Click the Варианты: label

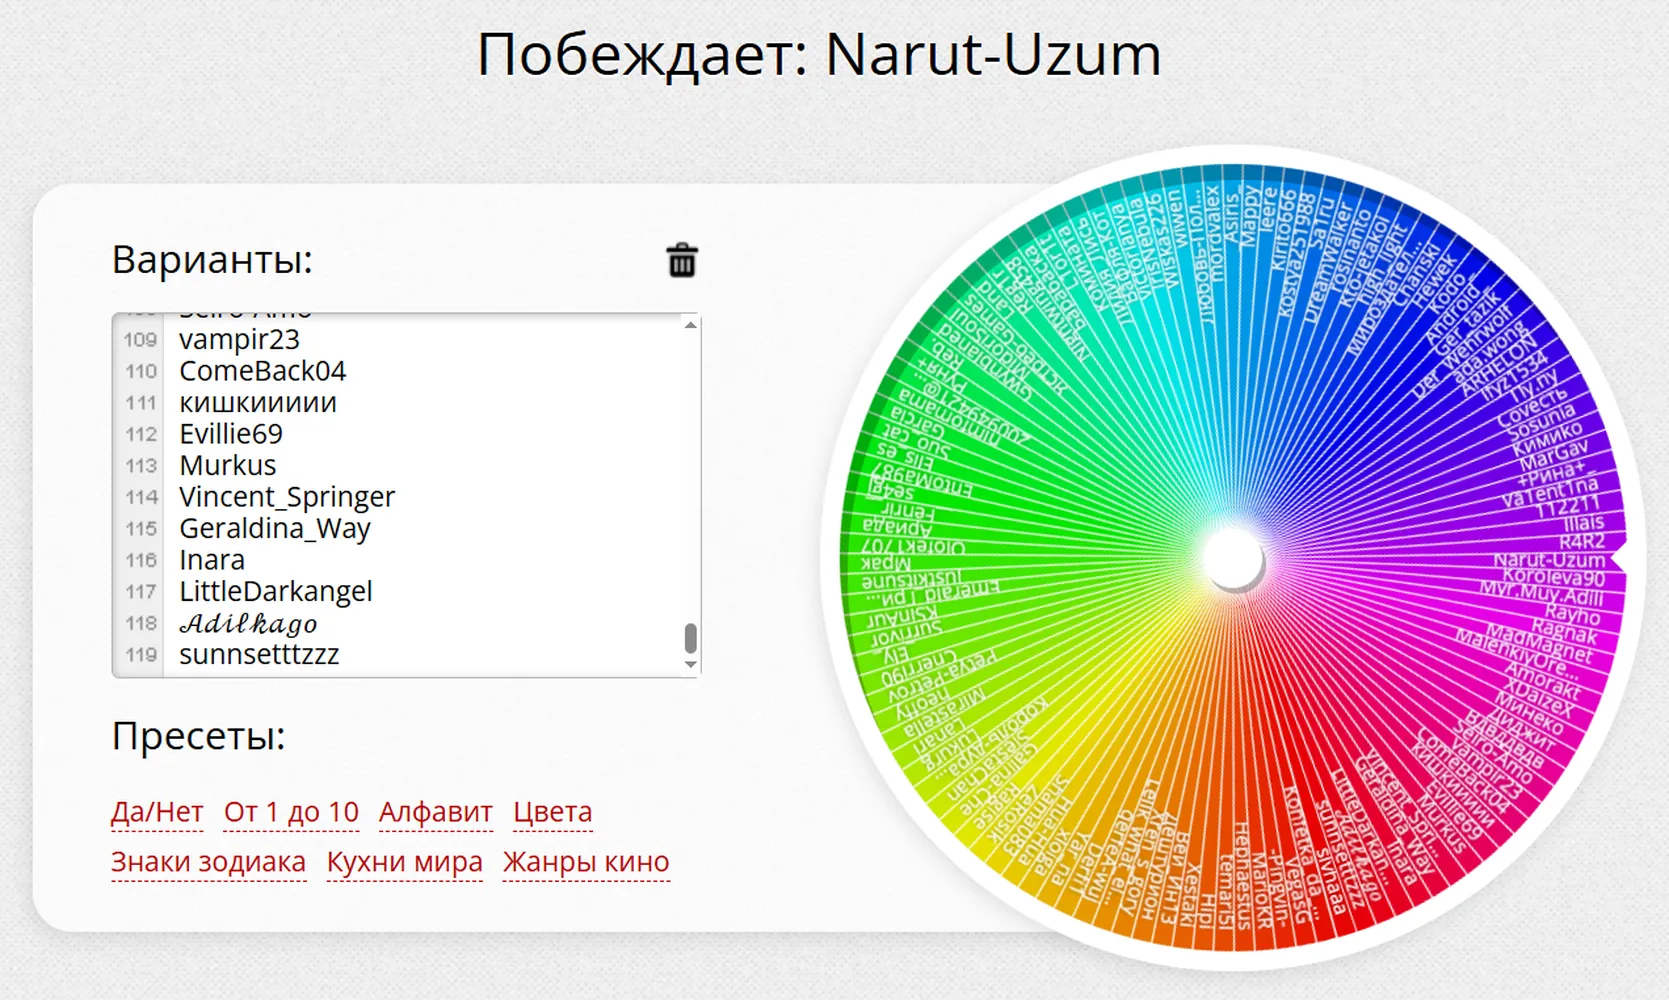212,260
